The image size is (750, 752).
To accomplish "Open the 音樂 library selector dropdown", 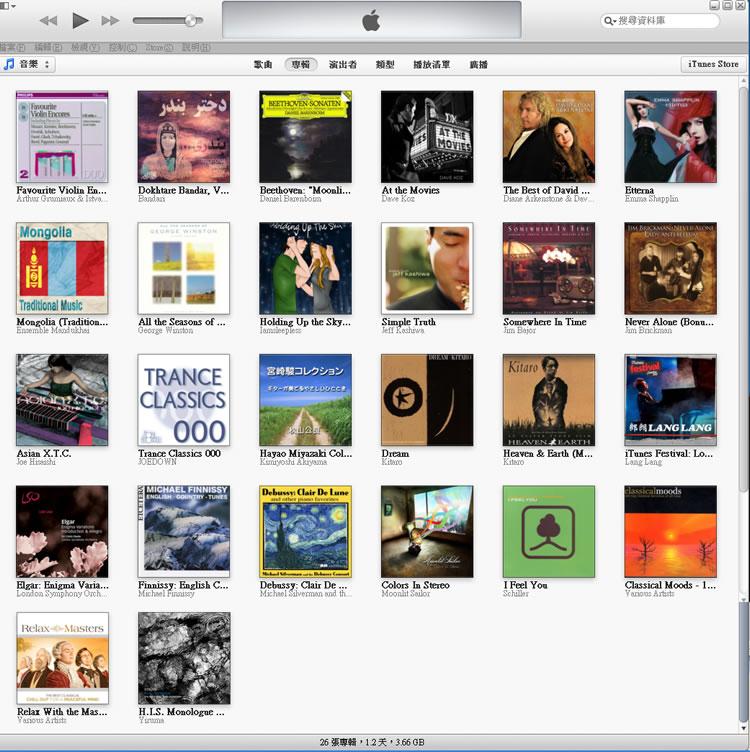I will coord(28,64).
